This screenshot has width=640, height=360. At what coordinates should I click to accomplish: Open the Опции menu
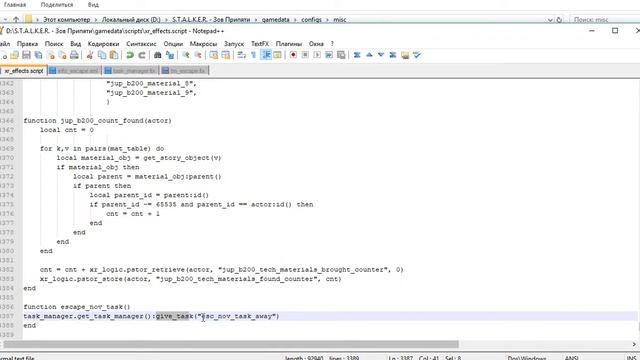click(173, 44)
